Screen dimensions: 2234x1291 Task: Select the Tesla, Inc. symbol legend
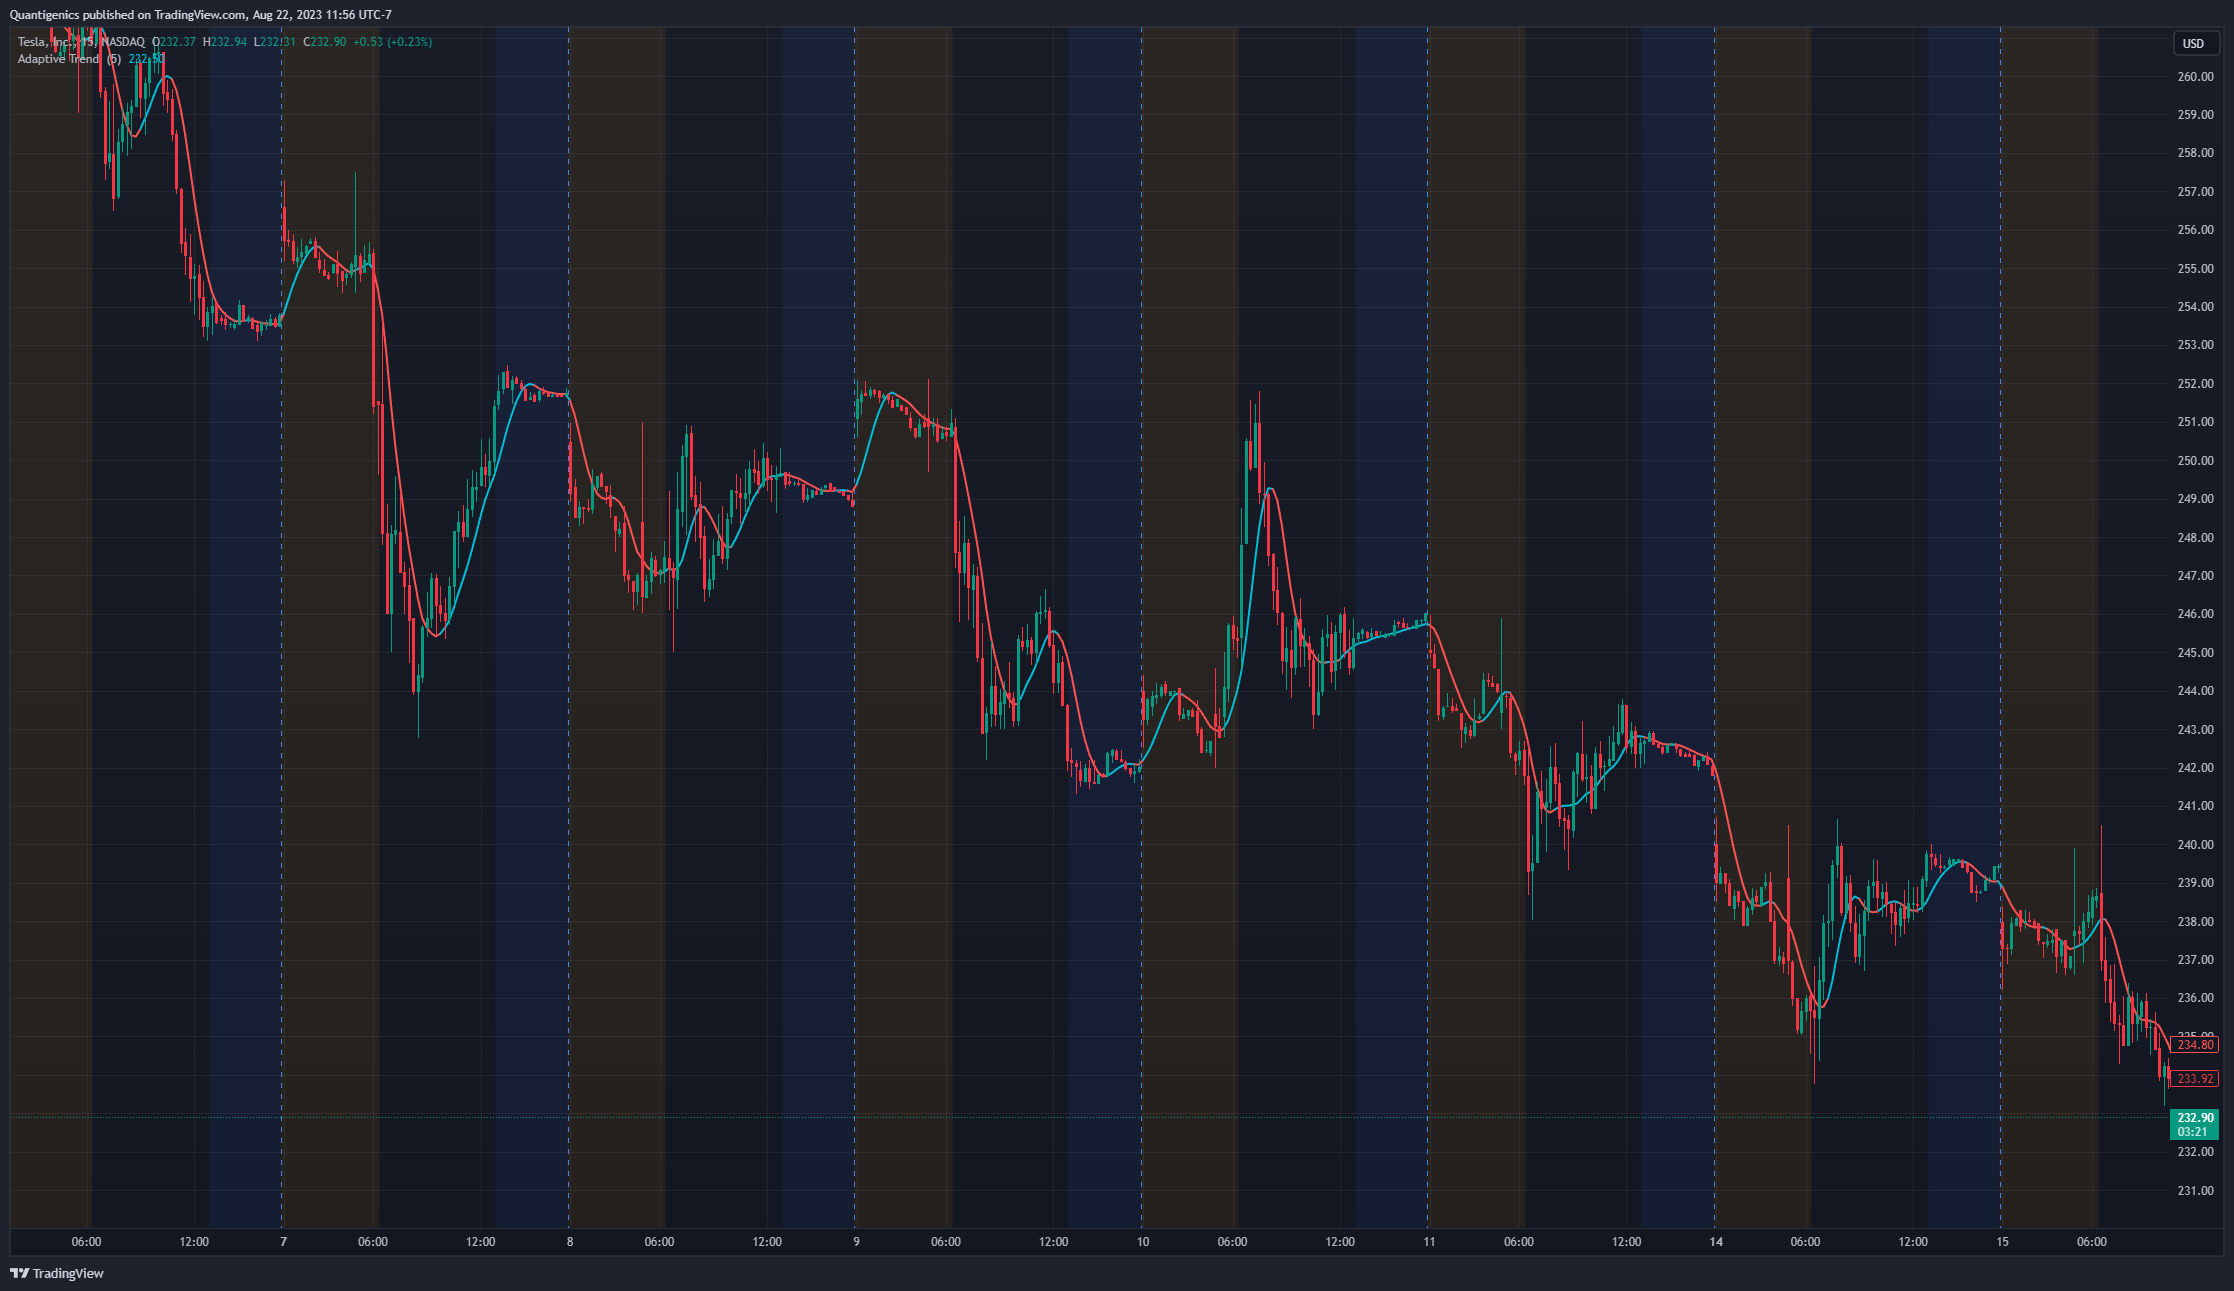[81, 42]
